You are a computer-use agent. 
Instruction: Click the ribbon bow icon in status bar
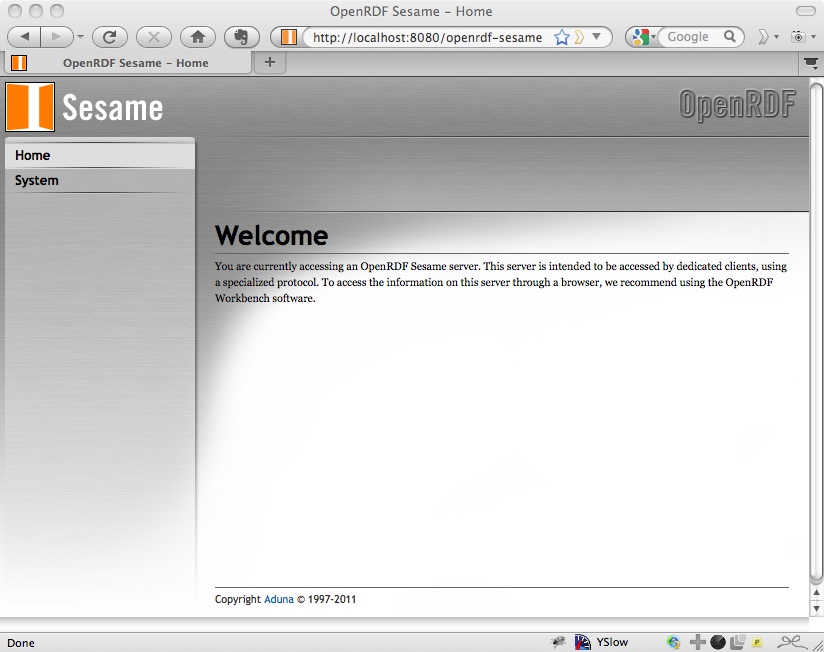click(x=792, y=642)
